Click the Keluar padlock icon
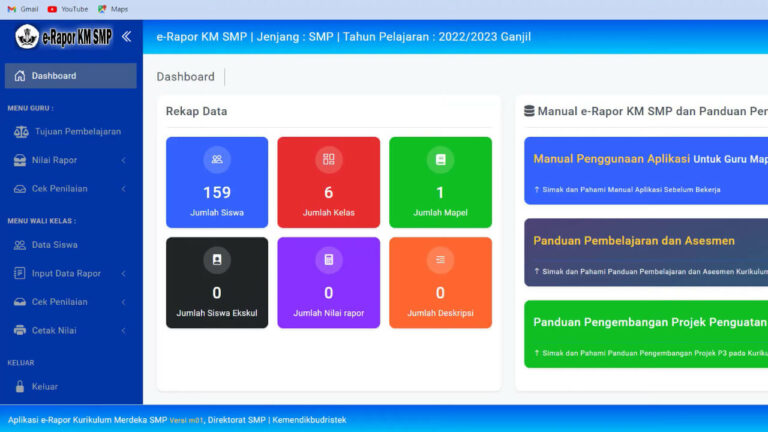768x432 pixels. 20,386
